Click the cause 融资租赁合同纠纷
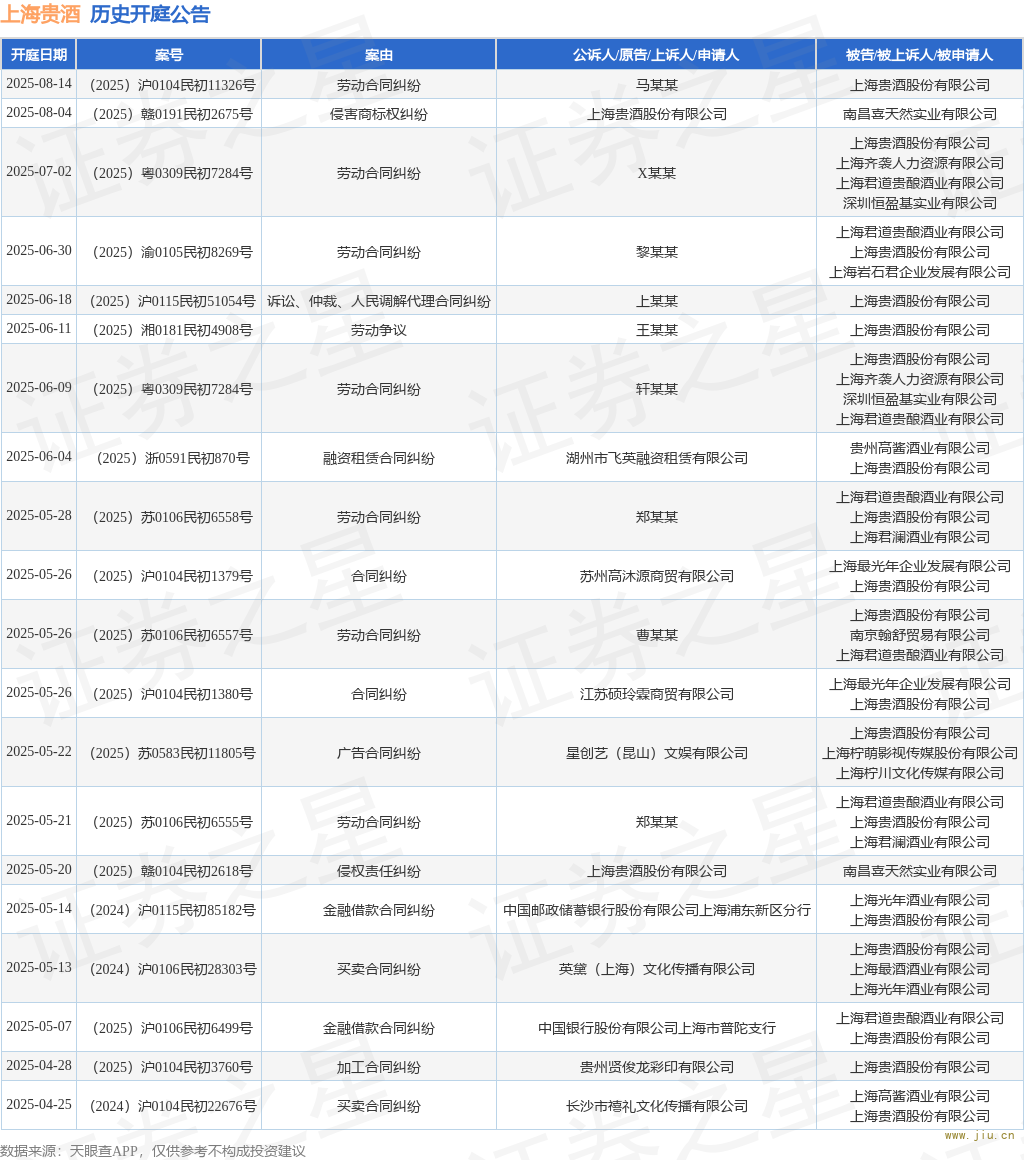This screenshot has height=1160, width=1024. (x=379, y=458)
